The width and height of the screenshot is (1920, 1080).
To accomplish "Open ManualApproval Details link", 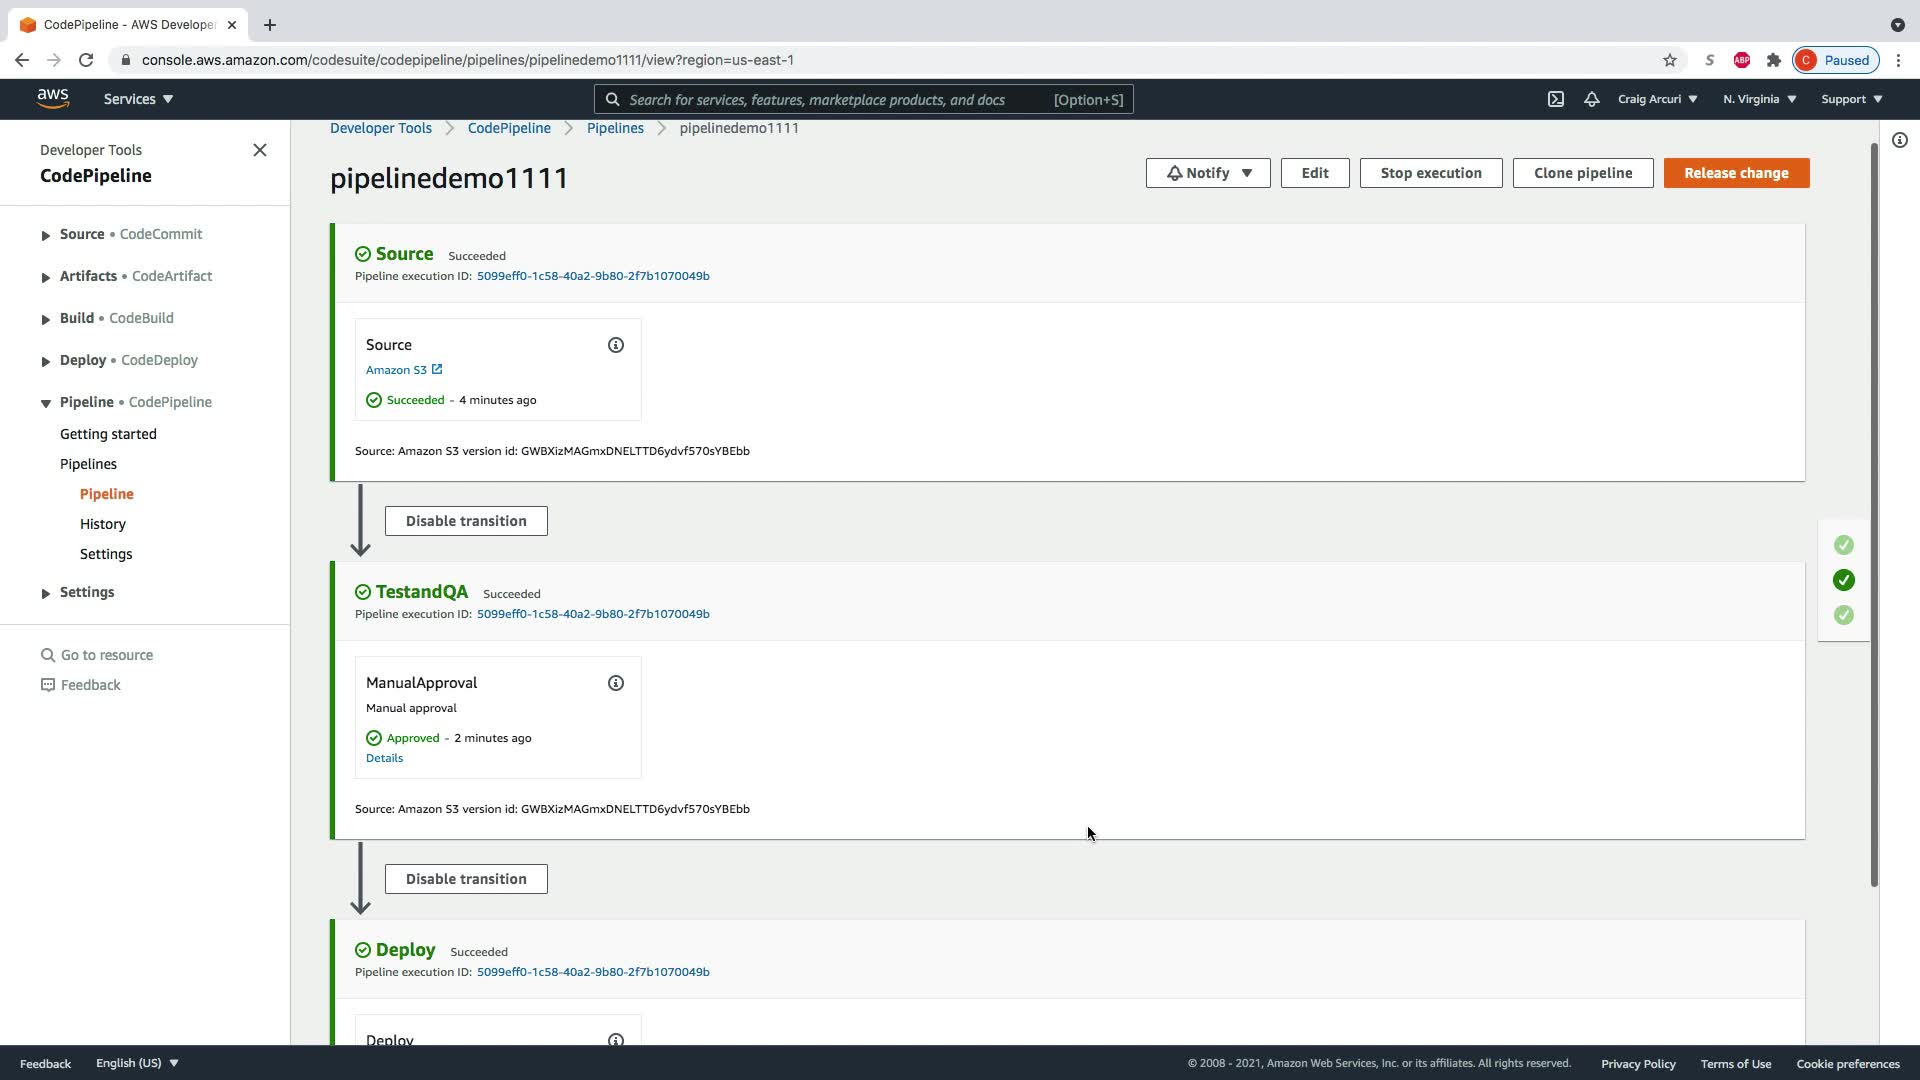I will point(384,758).
